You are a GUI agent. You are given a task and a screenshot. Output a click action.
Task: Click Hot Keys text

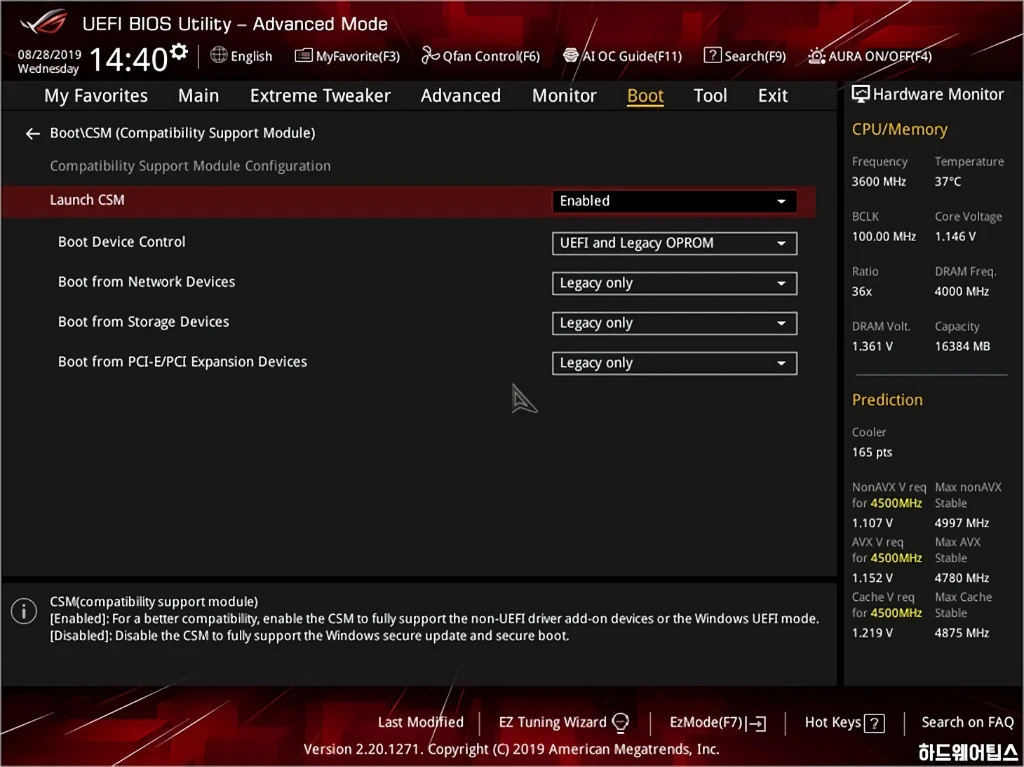coord(833,722)
